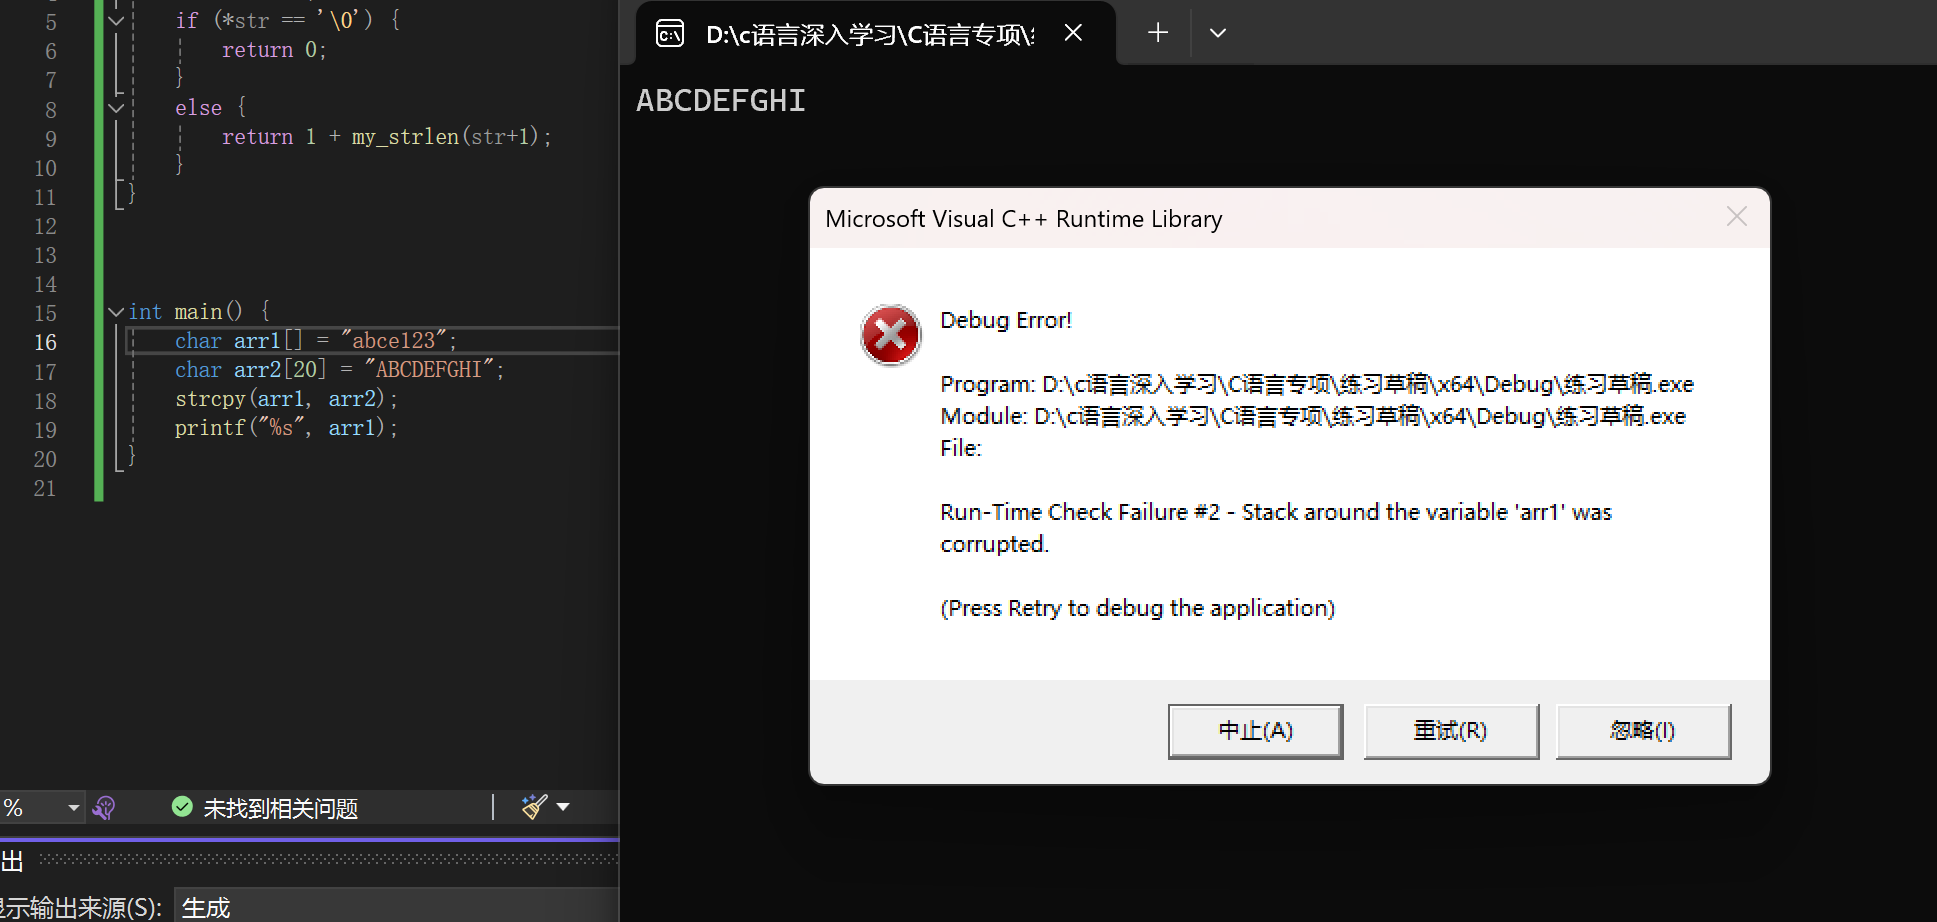Click line number 16 in gutter

(x=45, y=342)
